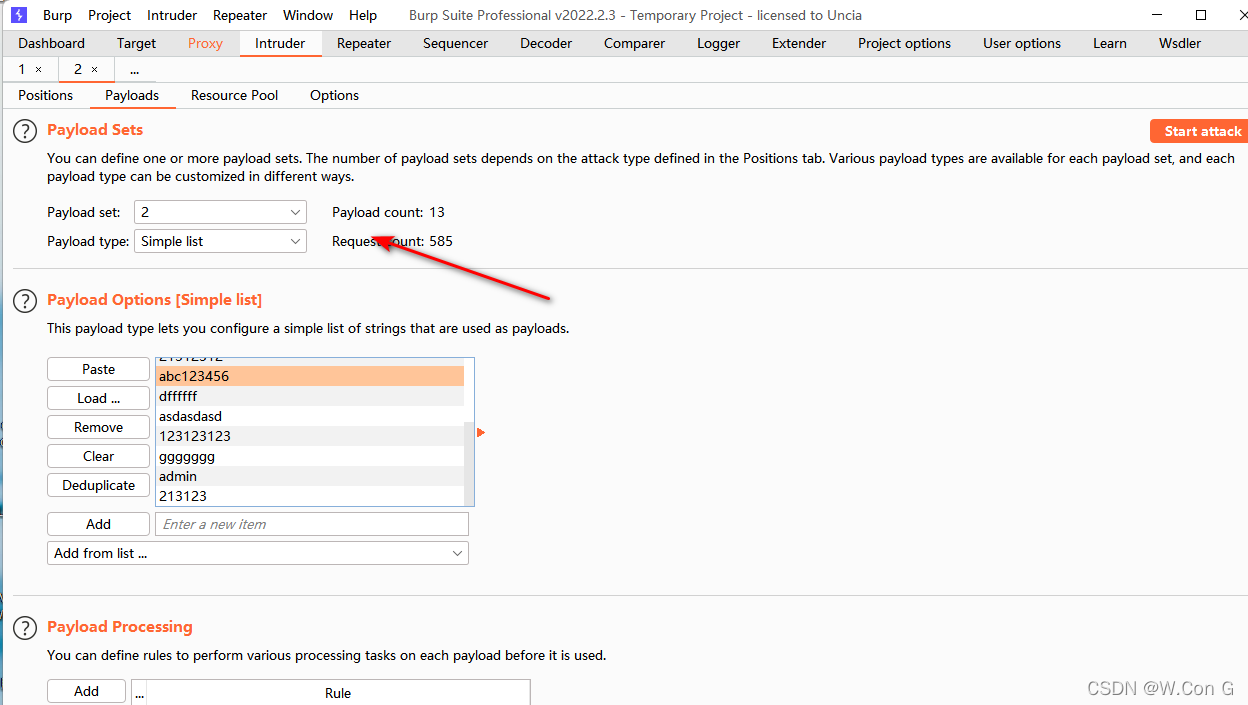
Task: Select payload asdasdasd in list
Action: pos(310,416)
